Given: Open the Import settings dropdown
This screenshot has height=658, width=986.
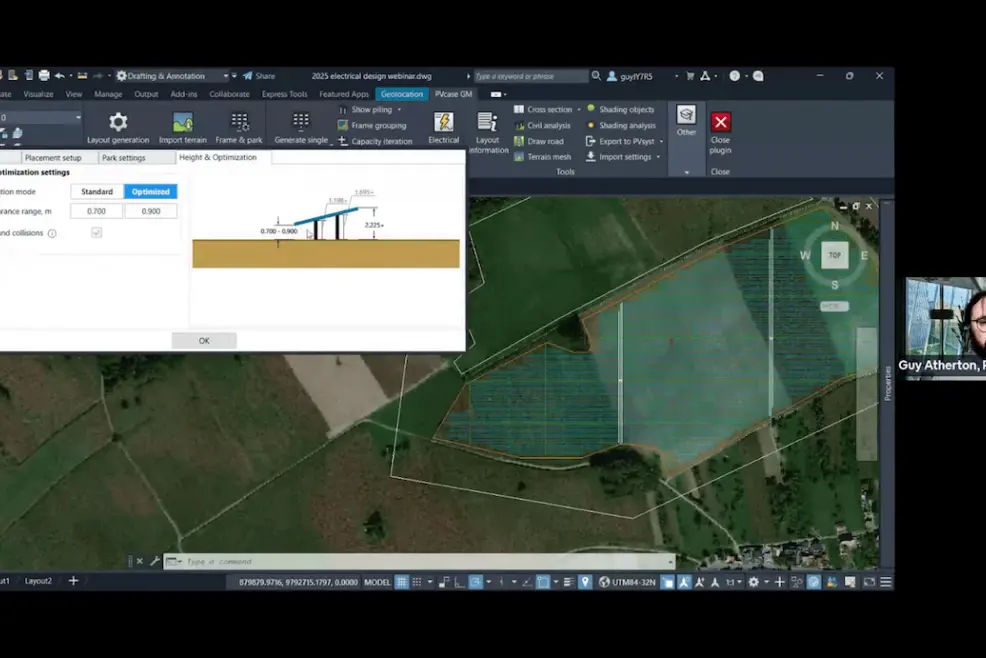Looking at the screenshot, I should point(660,157).
